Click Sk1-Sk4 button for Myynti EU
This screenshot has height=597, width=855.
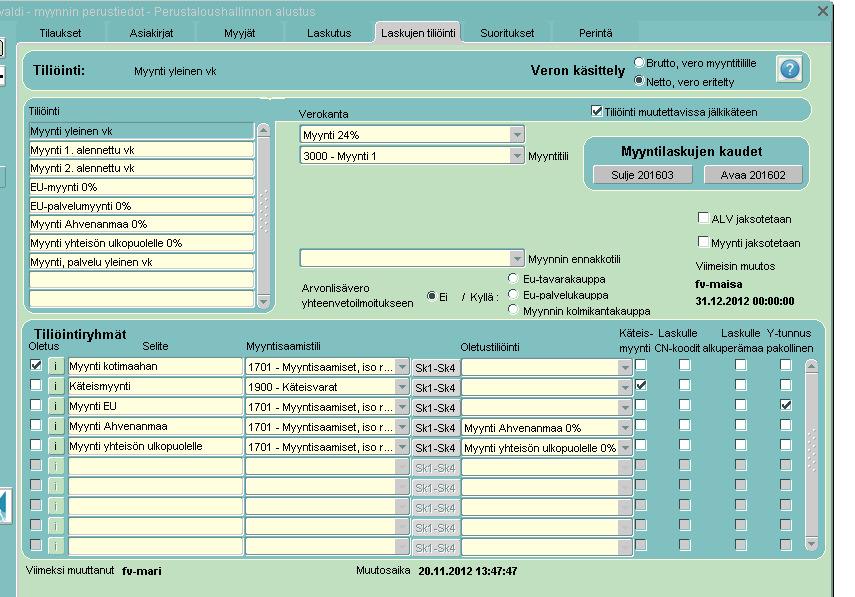(435, 408)
